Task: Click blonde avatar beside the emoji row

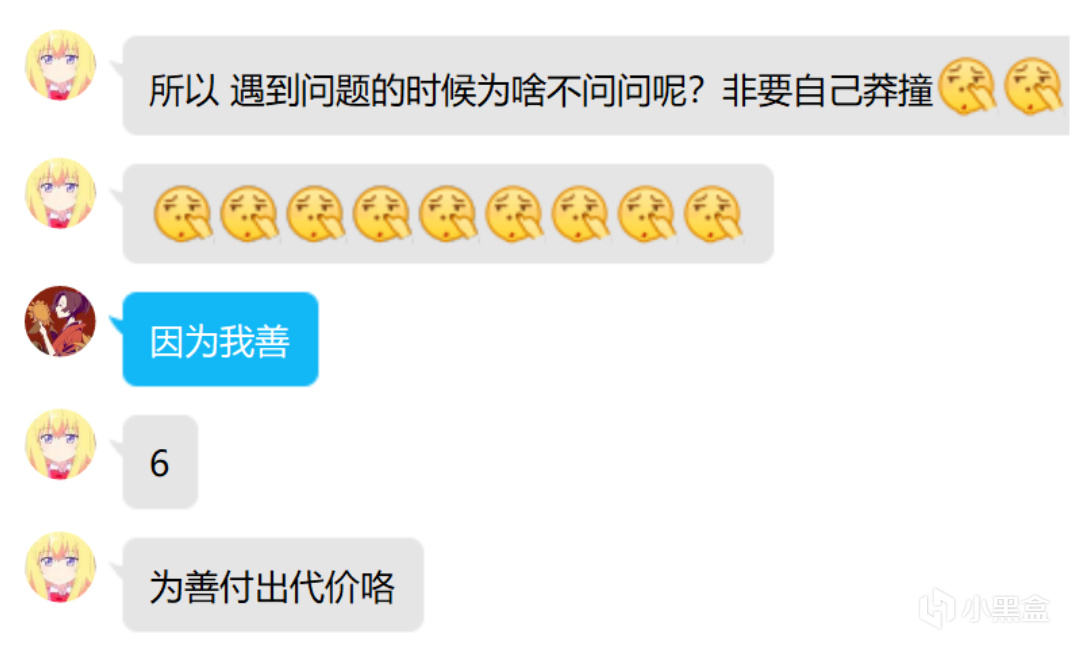Action: click(60, 193)
